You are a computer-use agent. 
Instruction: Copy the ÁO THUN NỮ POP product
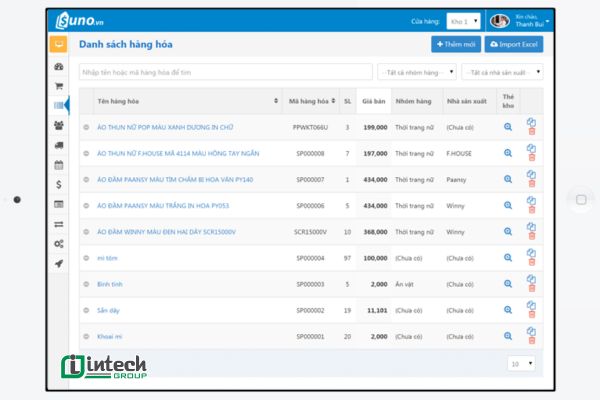(x=531, y=121)
